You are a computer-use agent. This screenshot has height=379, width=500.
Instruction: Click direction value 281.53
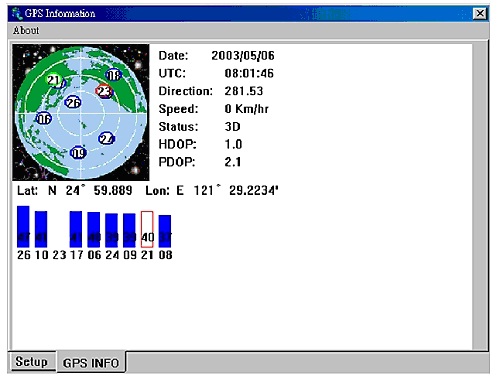tap(244, 91)
